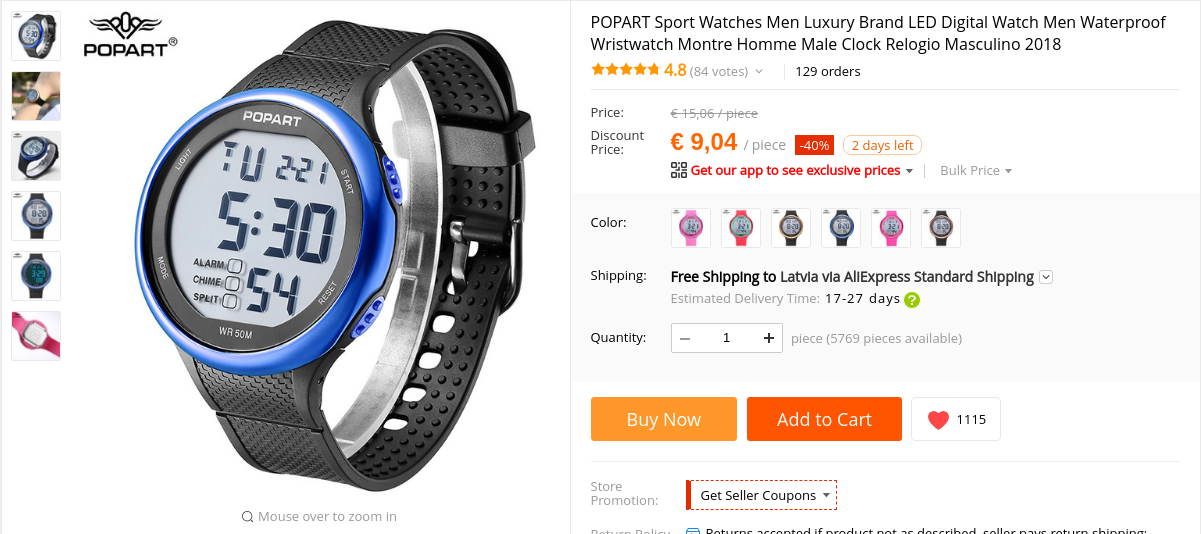Click the minus icon to decrease quantity

tap(685, 338)
